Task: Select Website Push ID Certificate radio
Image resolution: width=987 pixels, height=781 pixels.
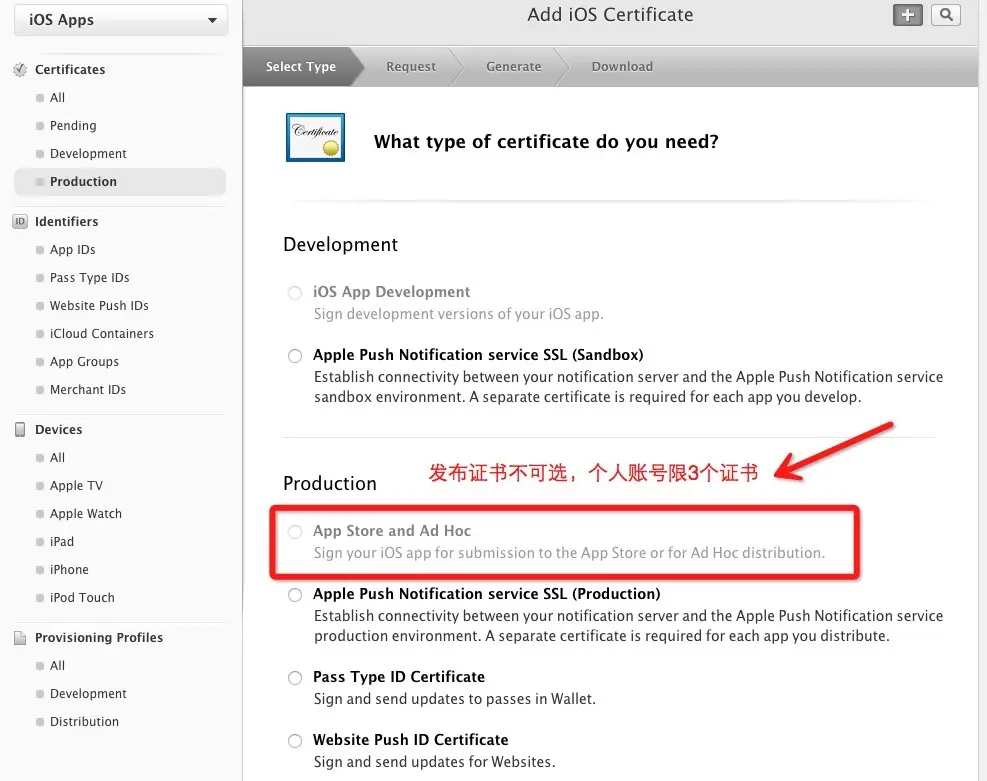Action: [295, 741]
